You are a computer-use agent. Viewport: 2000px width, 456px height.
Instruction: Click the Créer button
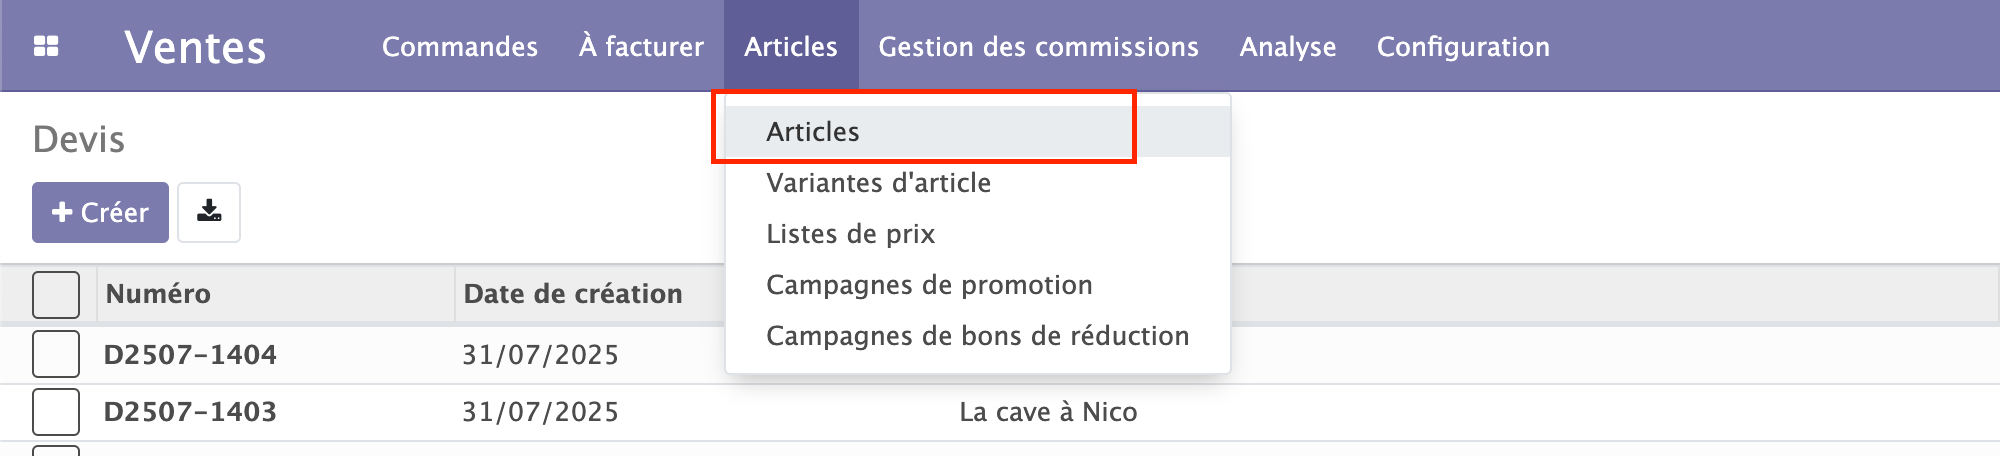pos(100,212)
